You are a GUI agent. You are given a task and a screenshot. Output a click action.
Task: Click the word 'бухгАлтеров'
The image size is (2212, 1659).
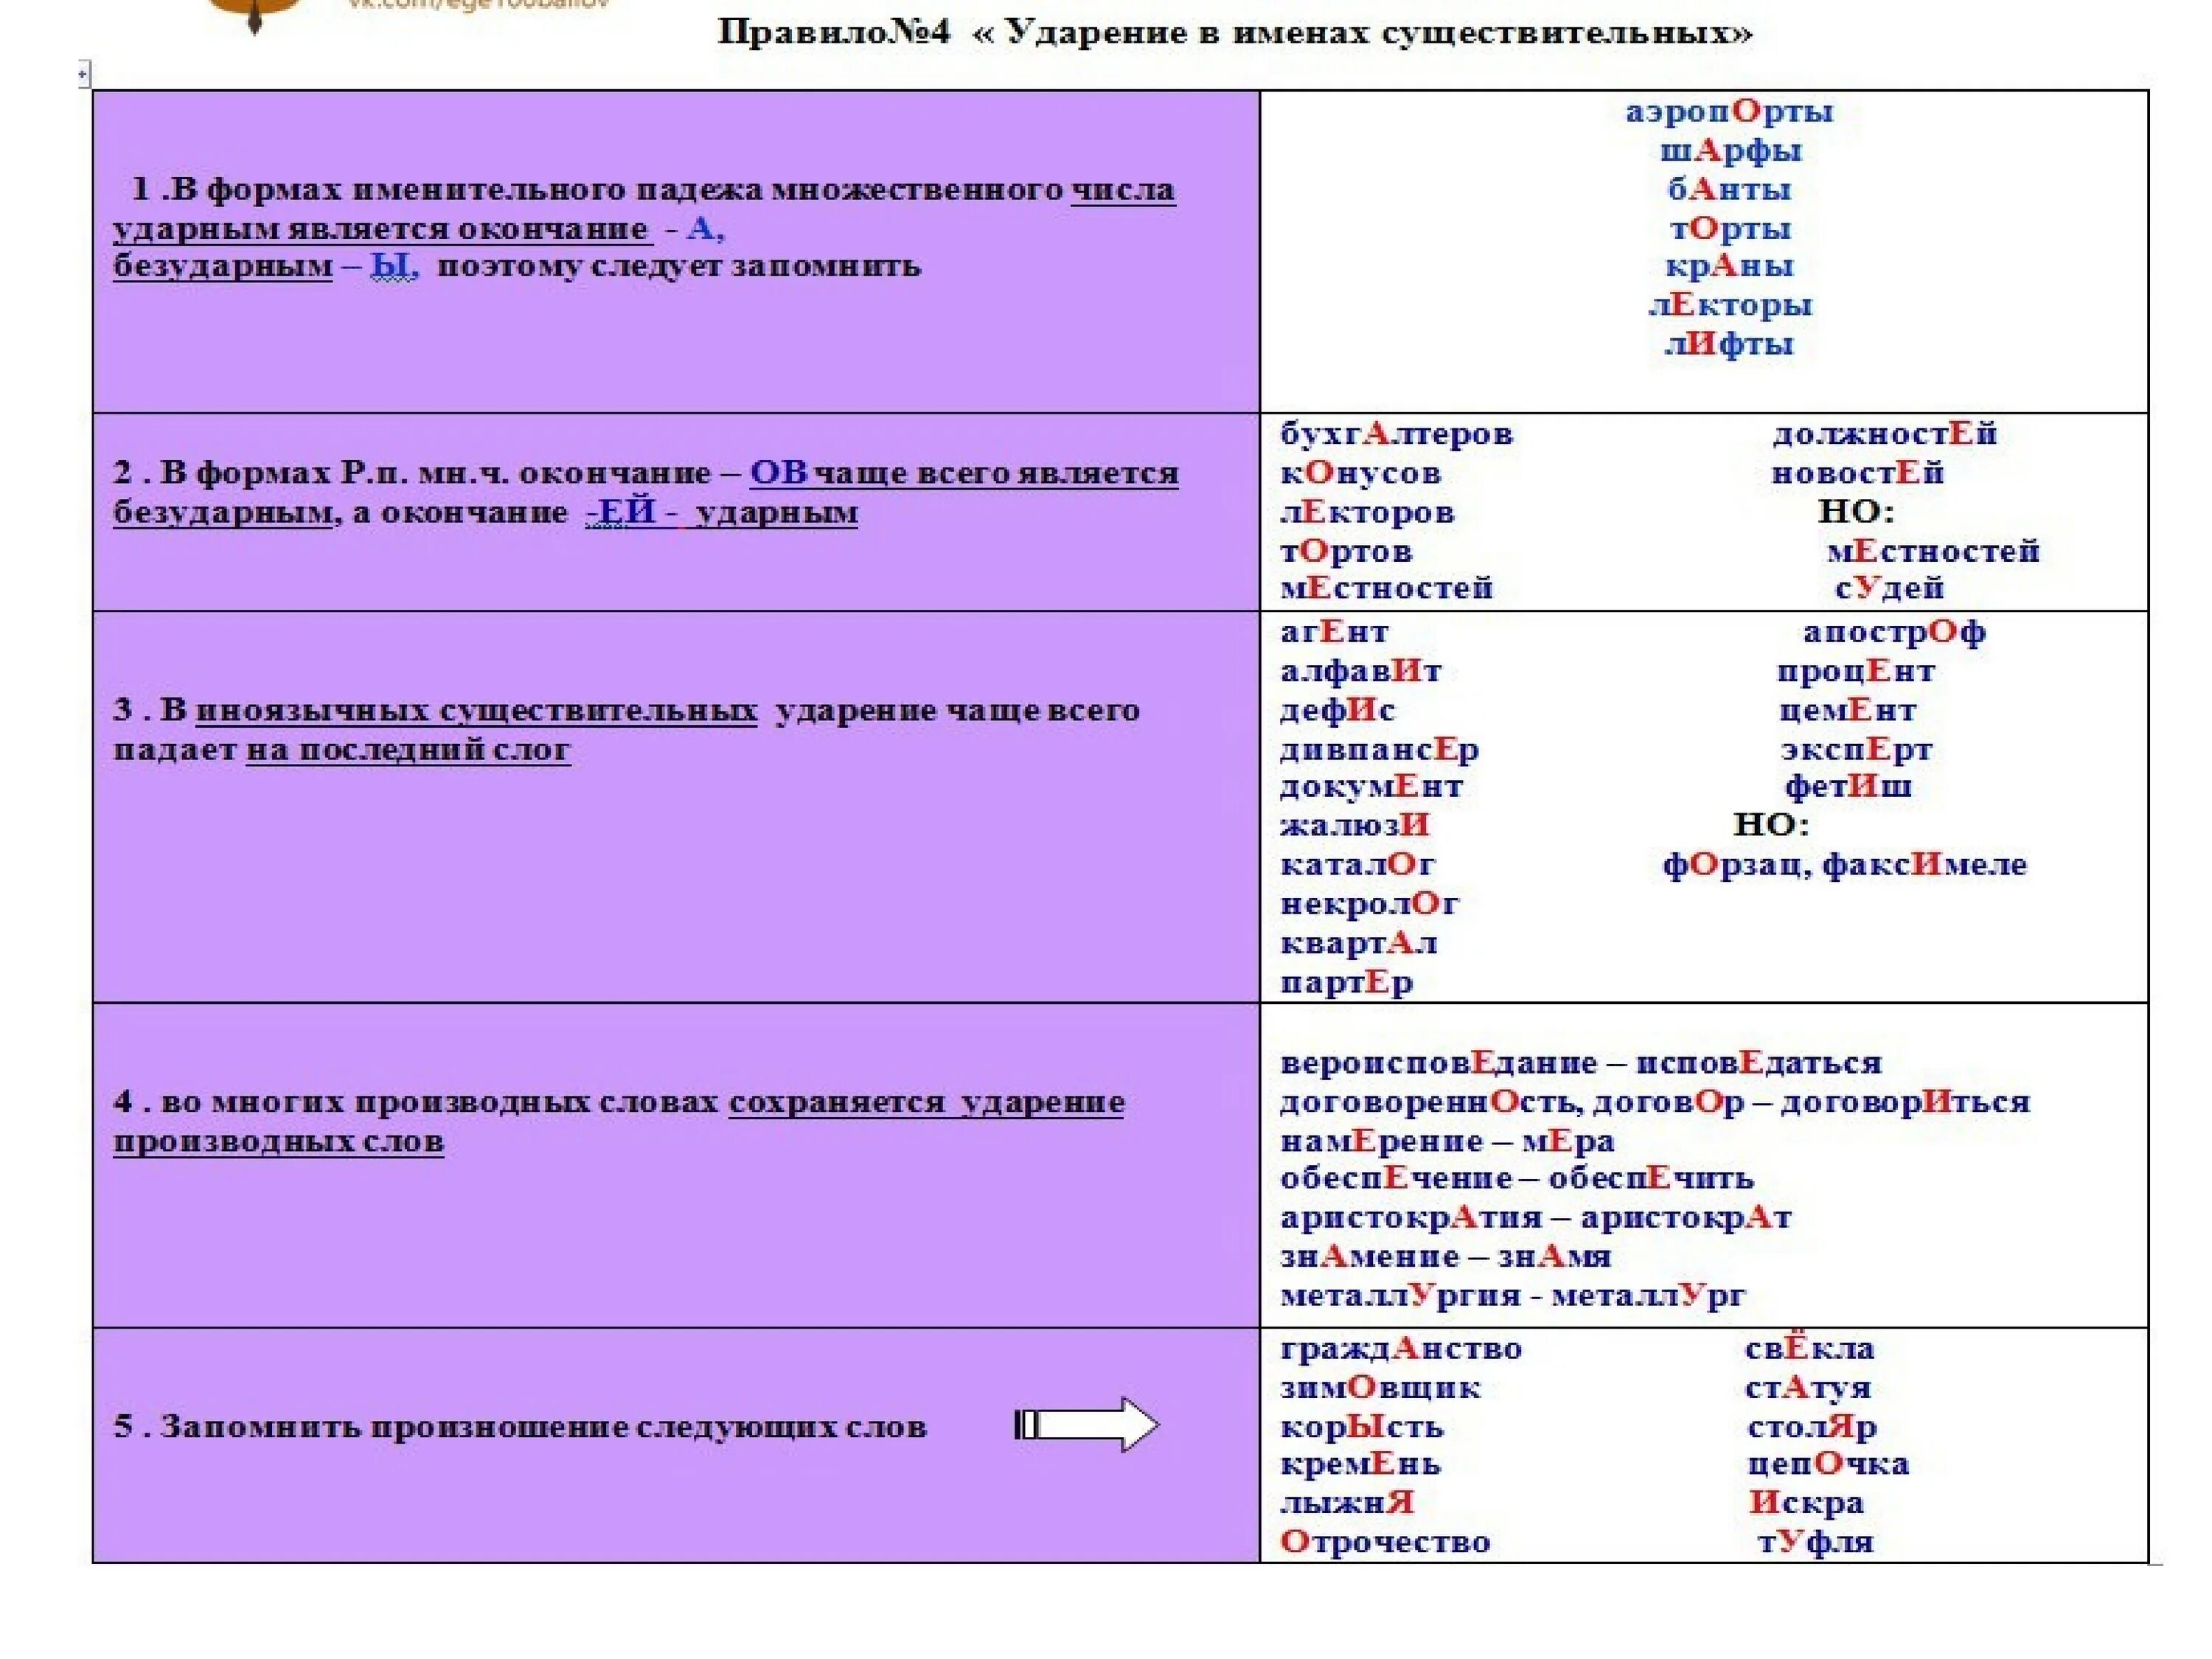(x=1396, y=434)
